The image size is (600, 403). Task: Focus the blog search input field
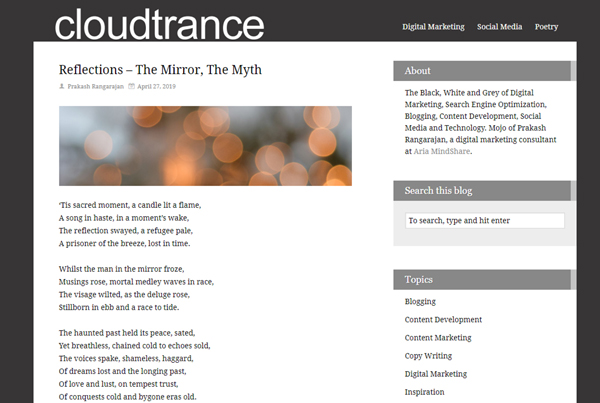(x=484, y=220)
